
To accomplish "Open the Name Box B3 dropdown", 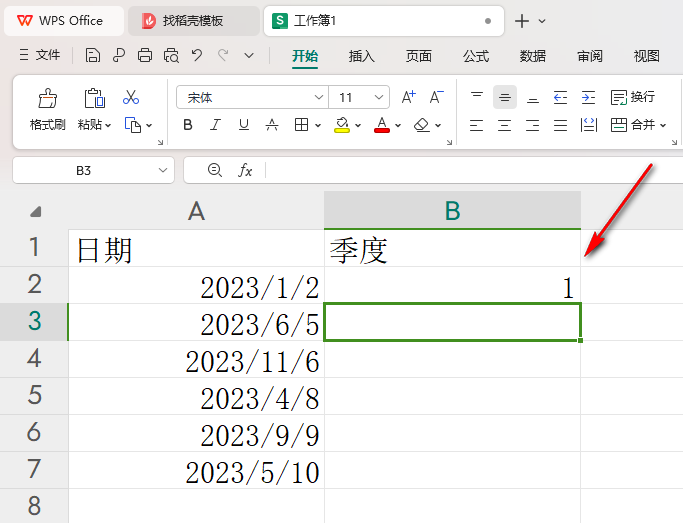I will pos(163,170).
